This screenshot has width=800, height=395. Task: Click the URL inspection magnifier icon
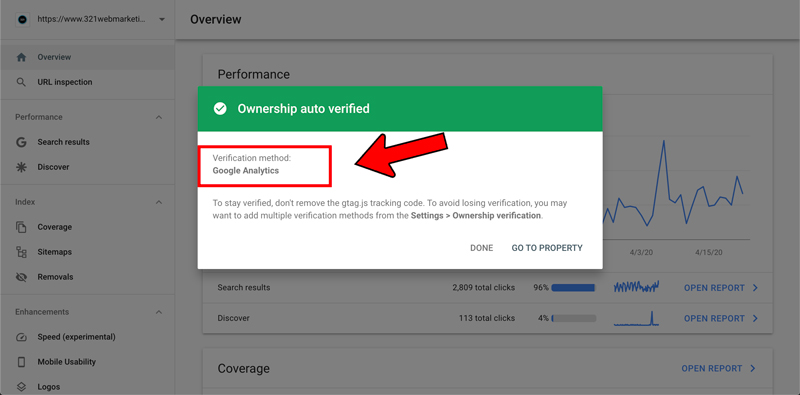[21, 82]
